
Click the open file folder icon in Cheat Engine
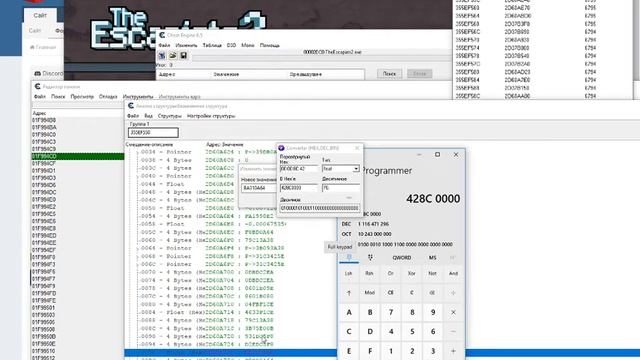click(x=173, y=56)
